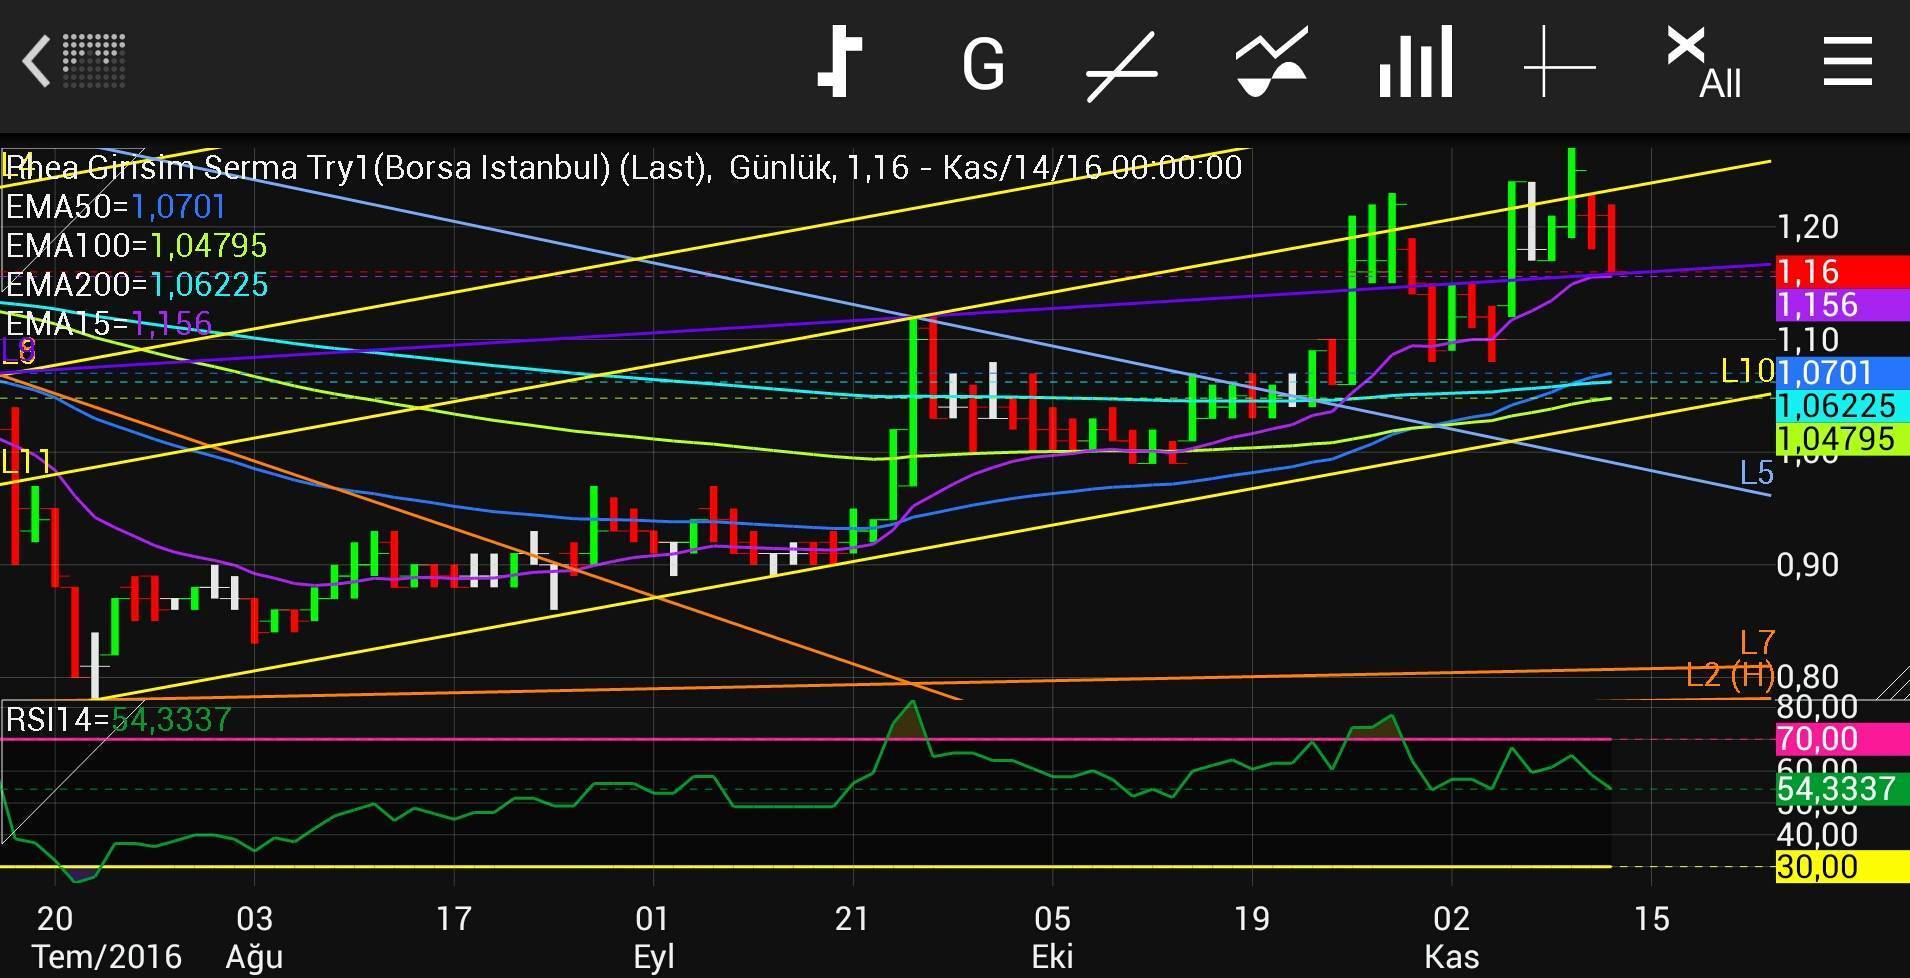Select the L10 line label
The width and height of the screenshot is (1910, 978).
1746,372
